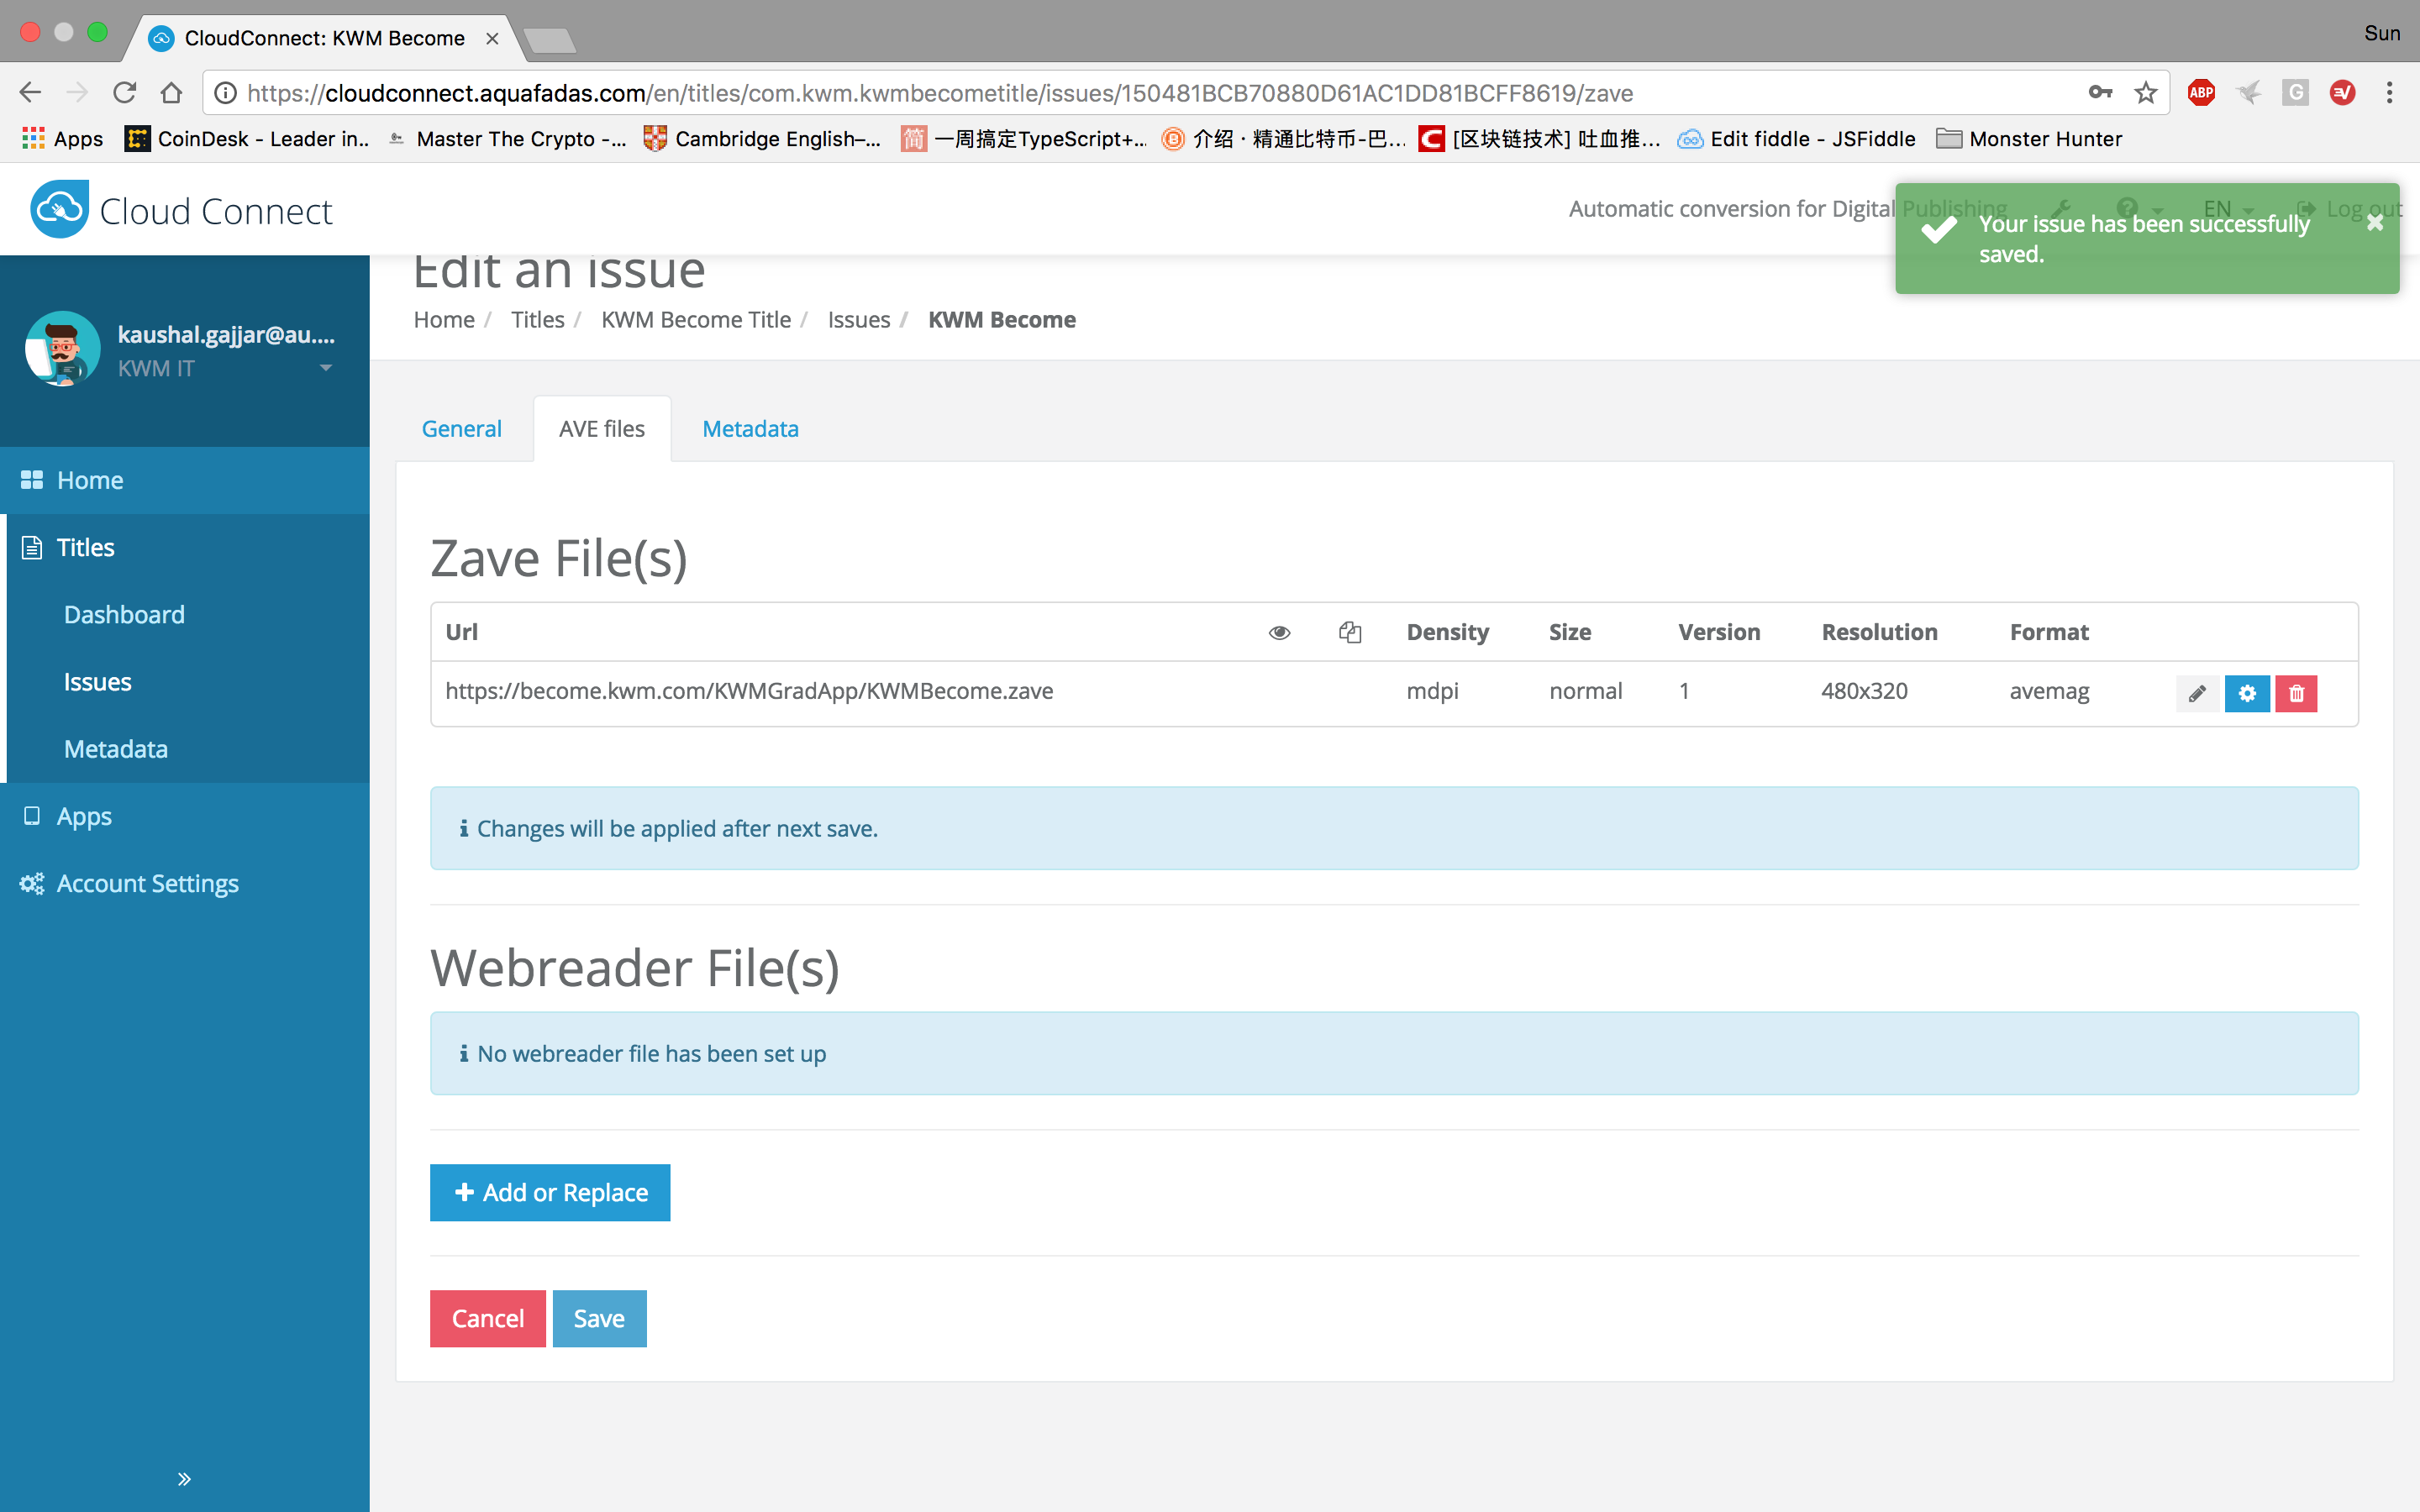Close the CloudConnect browser tab
Viewport: 2420px width, 1512px height.
(492, 38)
